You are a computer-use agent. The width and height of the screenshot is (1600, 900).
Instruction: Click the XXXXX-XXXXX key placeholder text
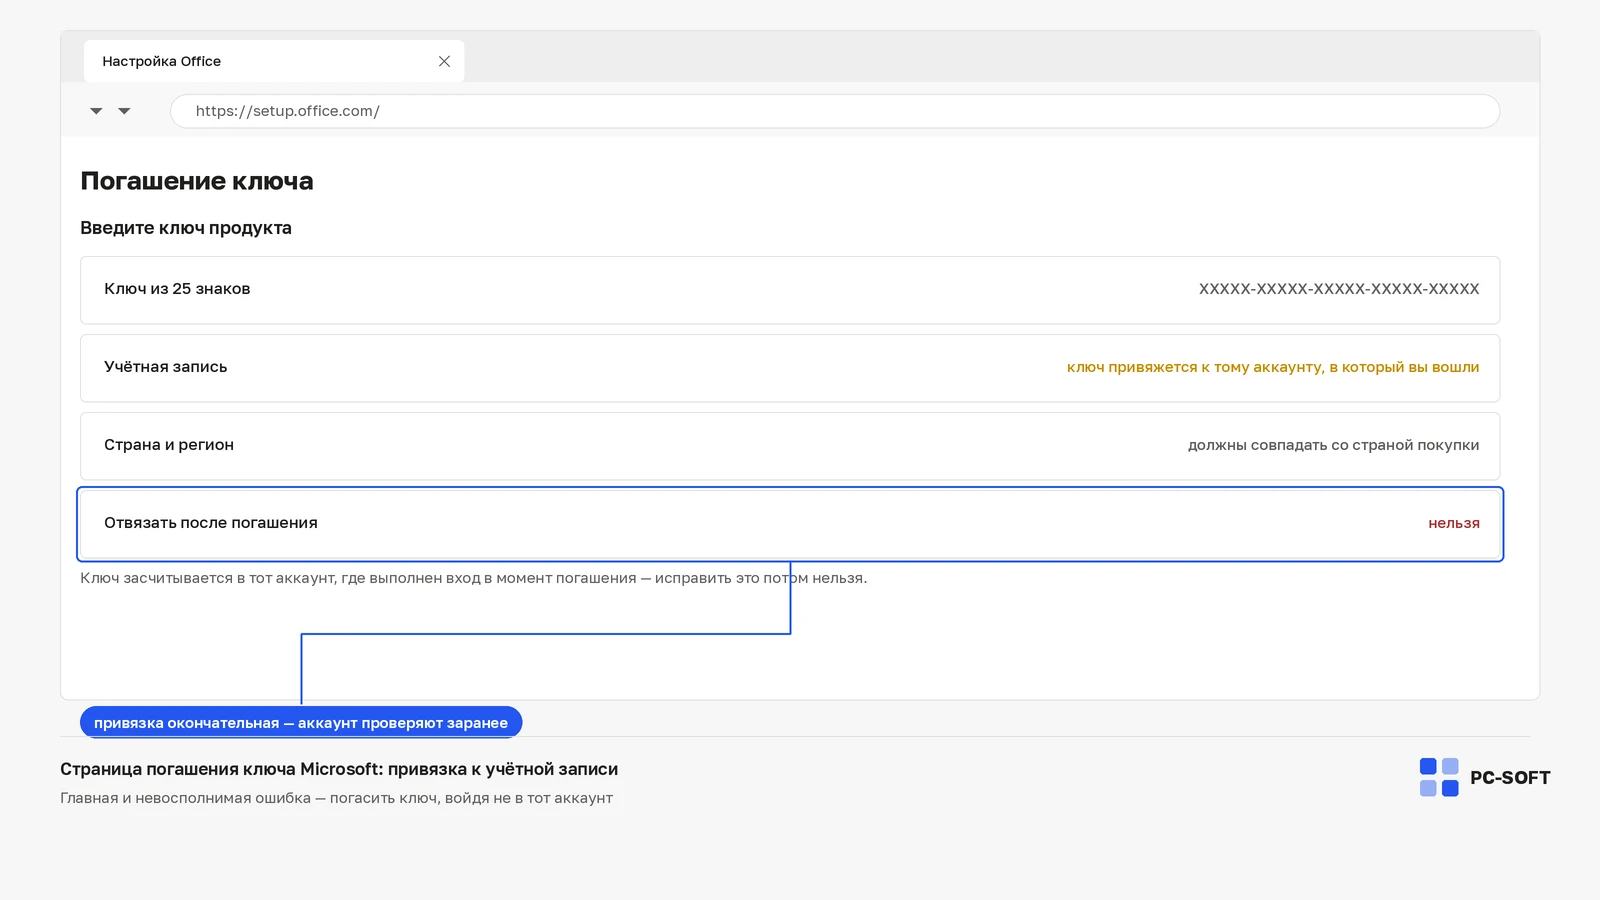coord(1339,289)
